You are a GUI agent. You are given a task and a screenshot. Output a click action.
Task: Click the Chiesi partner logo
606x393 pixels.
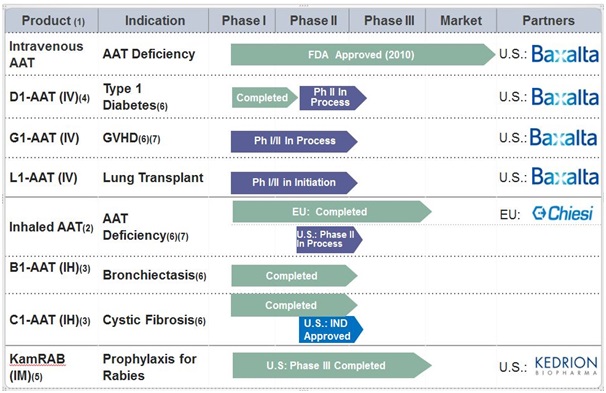tap(562, 213)
